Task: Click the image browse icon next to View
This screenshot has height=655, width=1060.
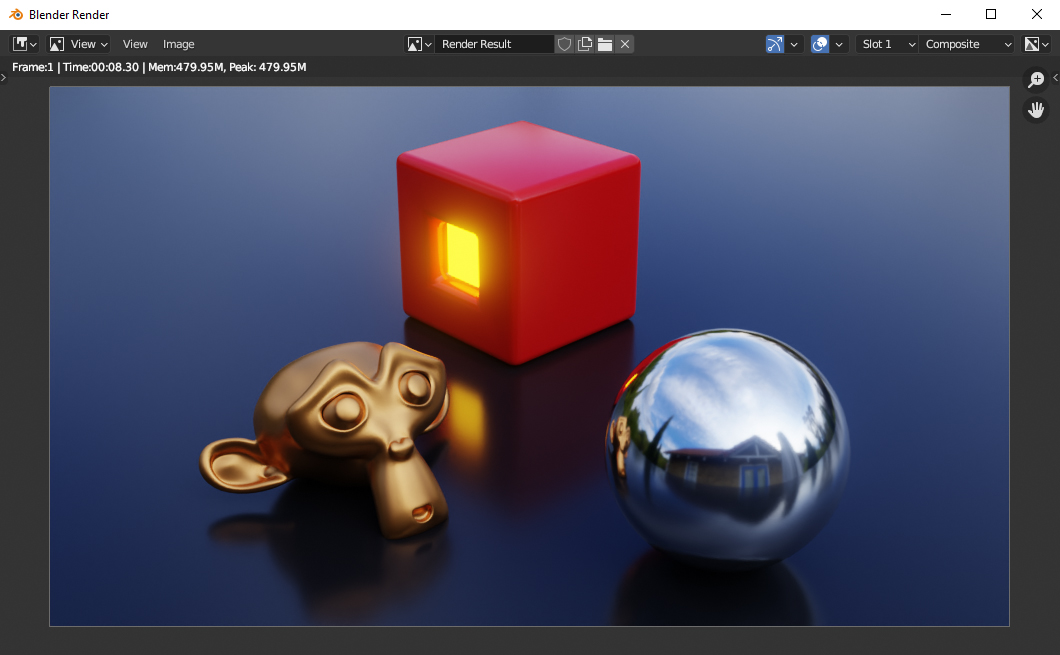Action: point(57,43)
